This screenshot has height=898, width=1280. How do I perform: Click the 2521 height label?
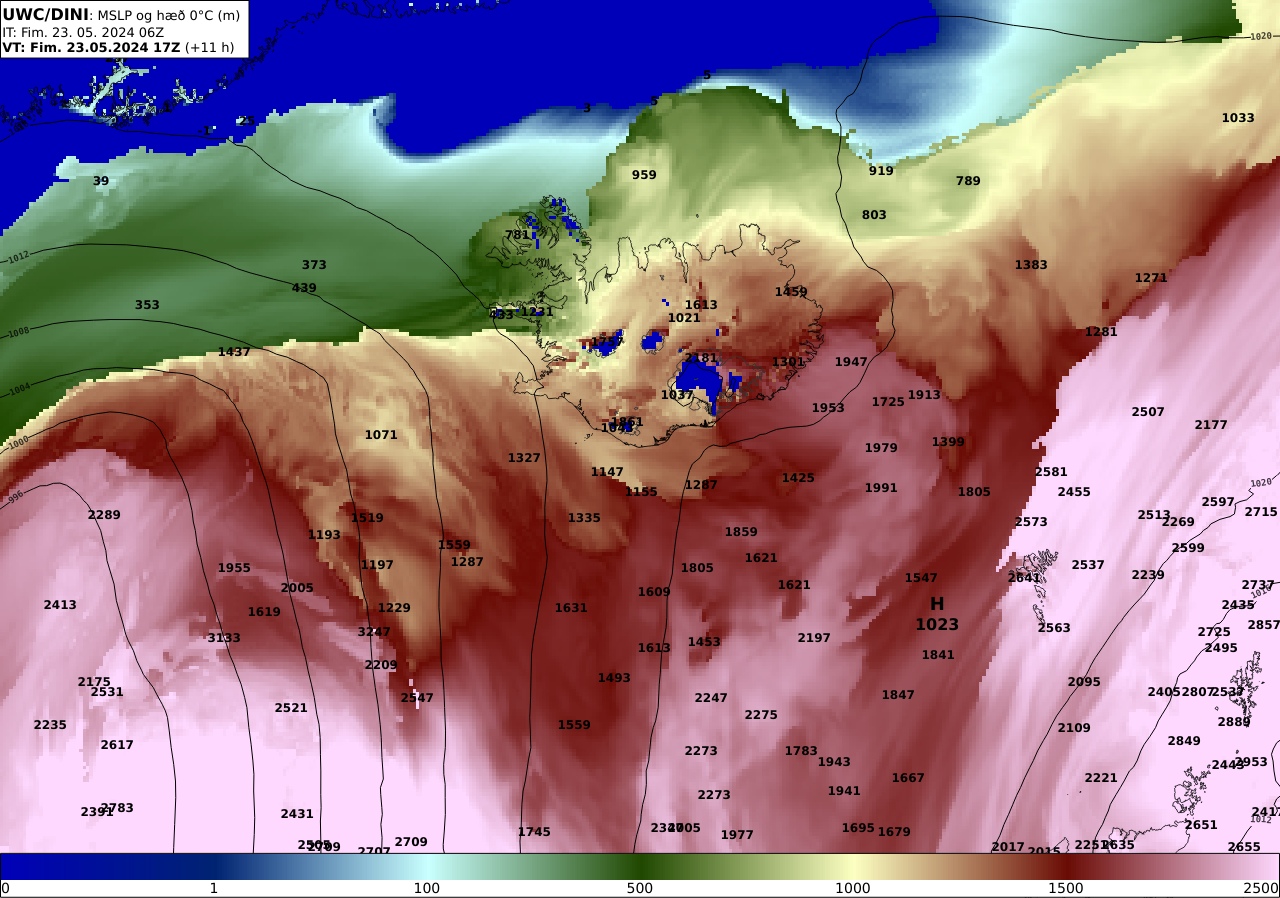[x=291, y=708]
